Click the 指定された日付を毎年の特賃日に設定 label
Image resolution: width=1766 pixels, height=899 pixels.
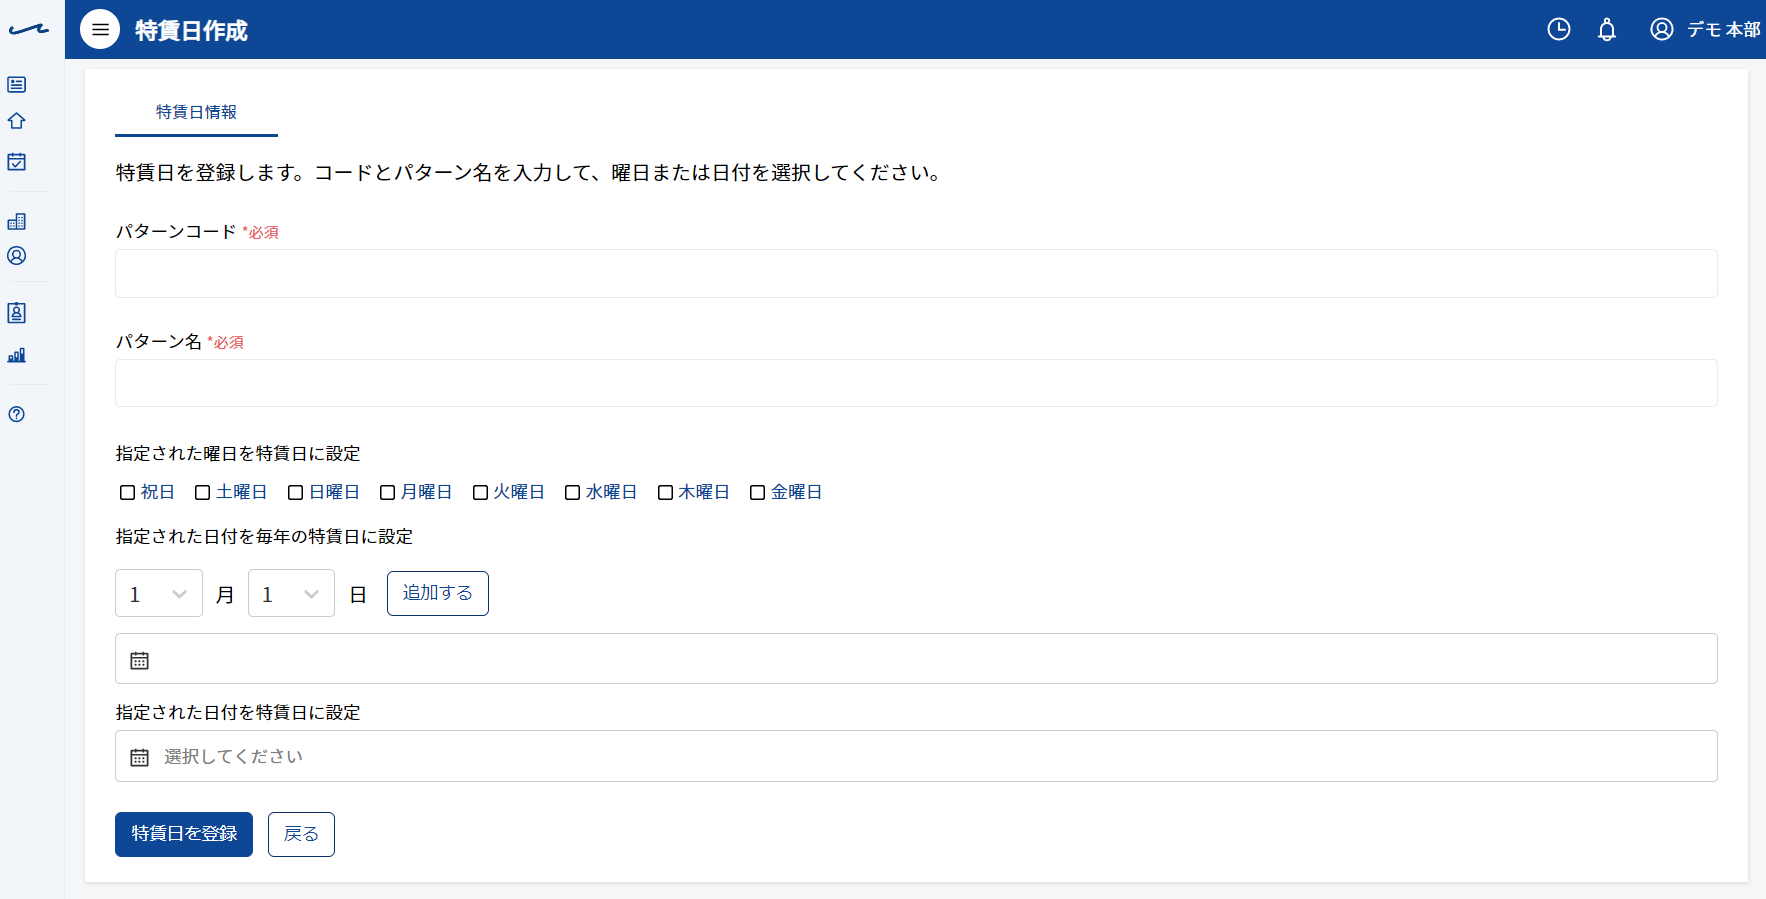point(264,537)
